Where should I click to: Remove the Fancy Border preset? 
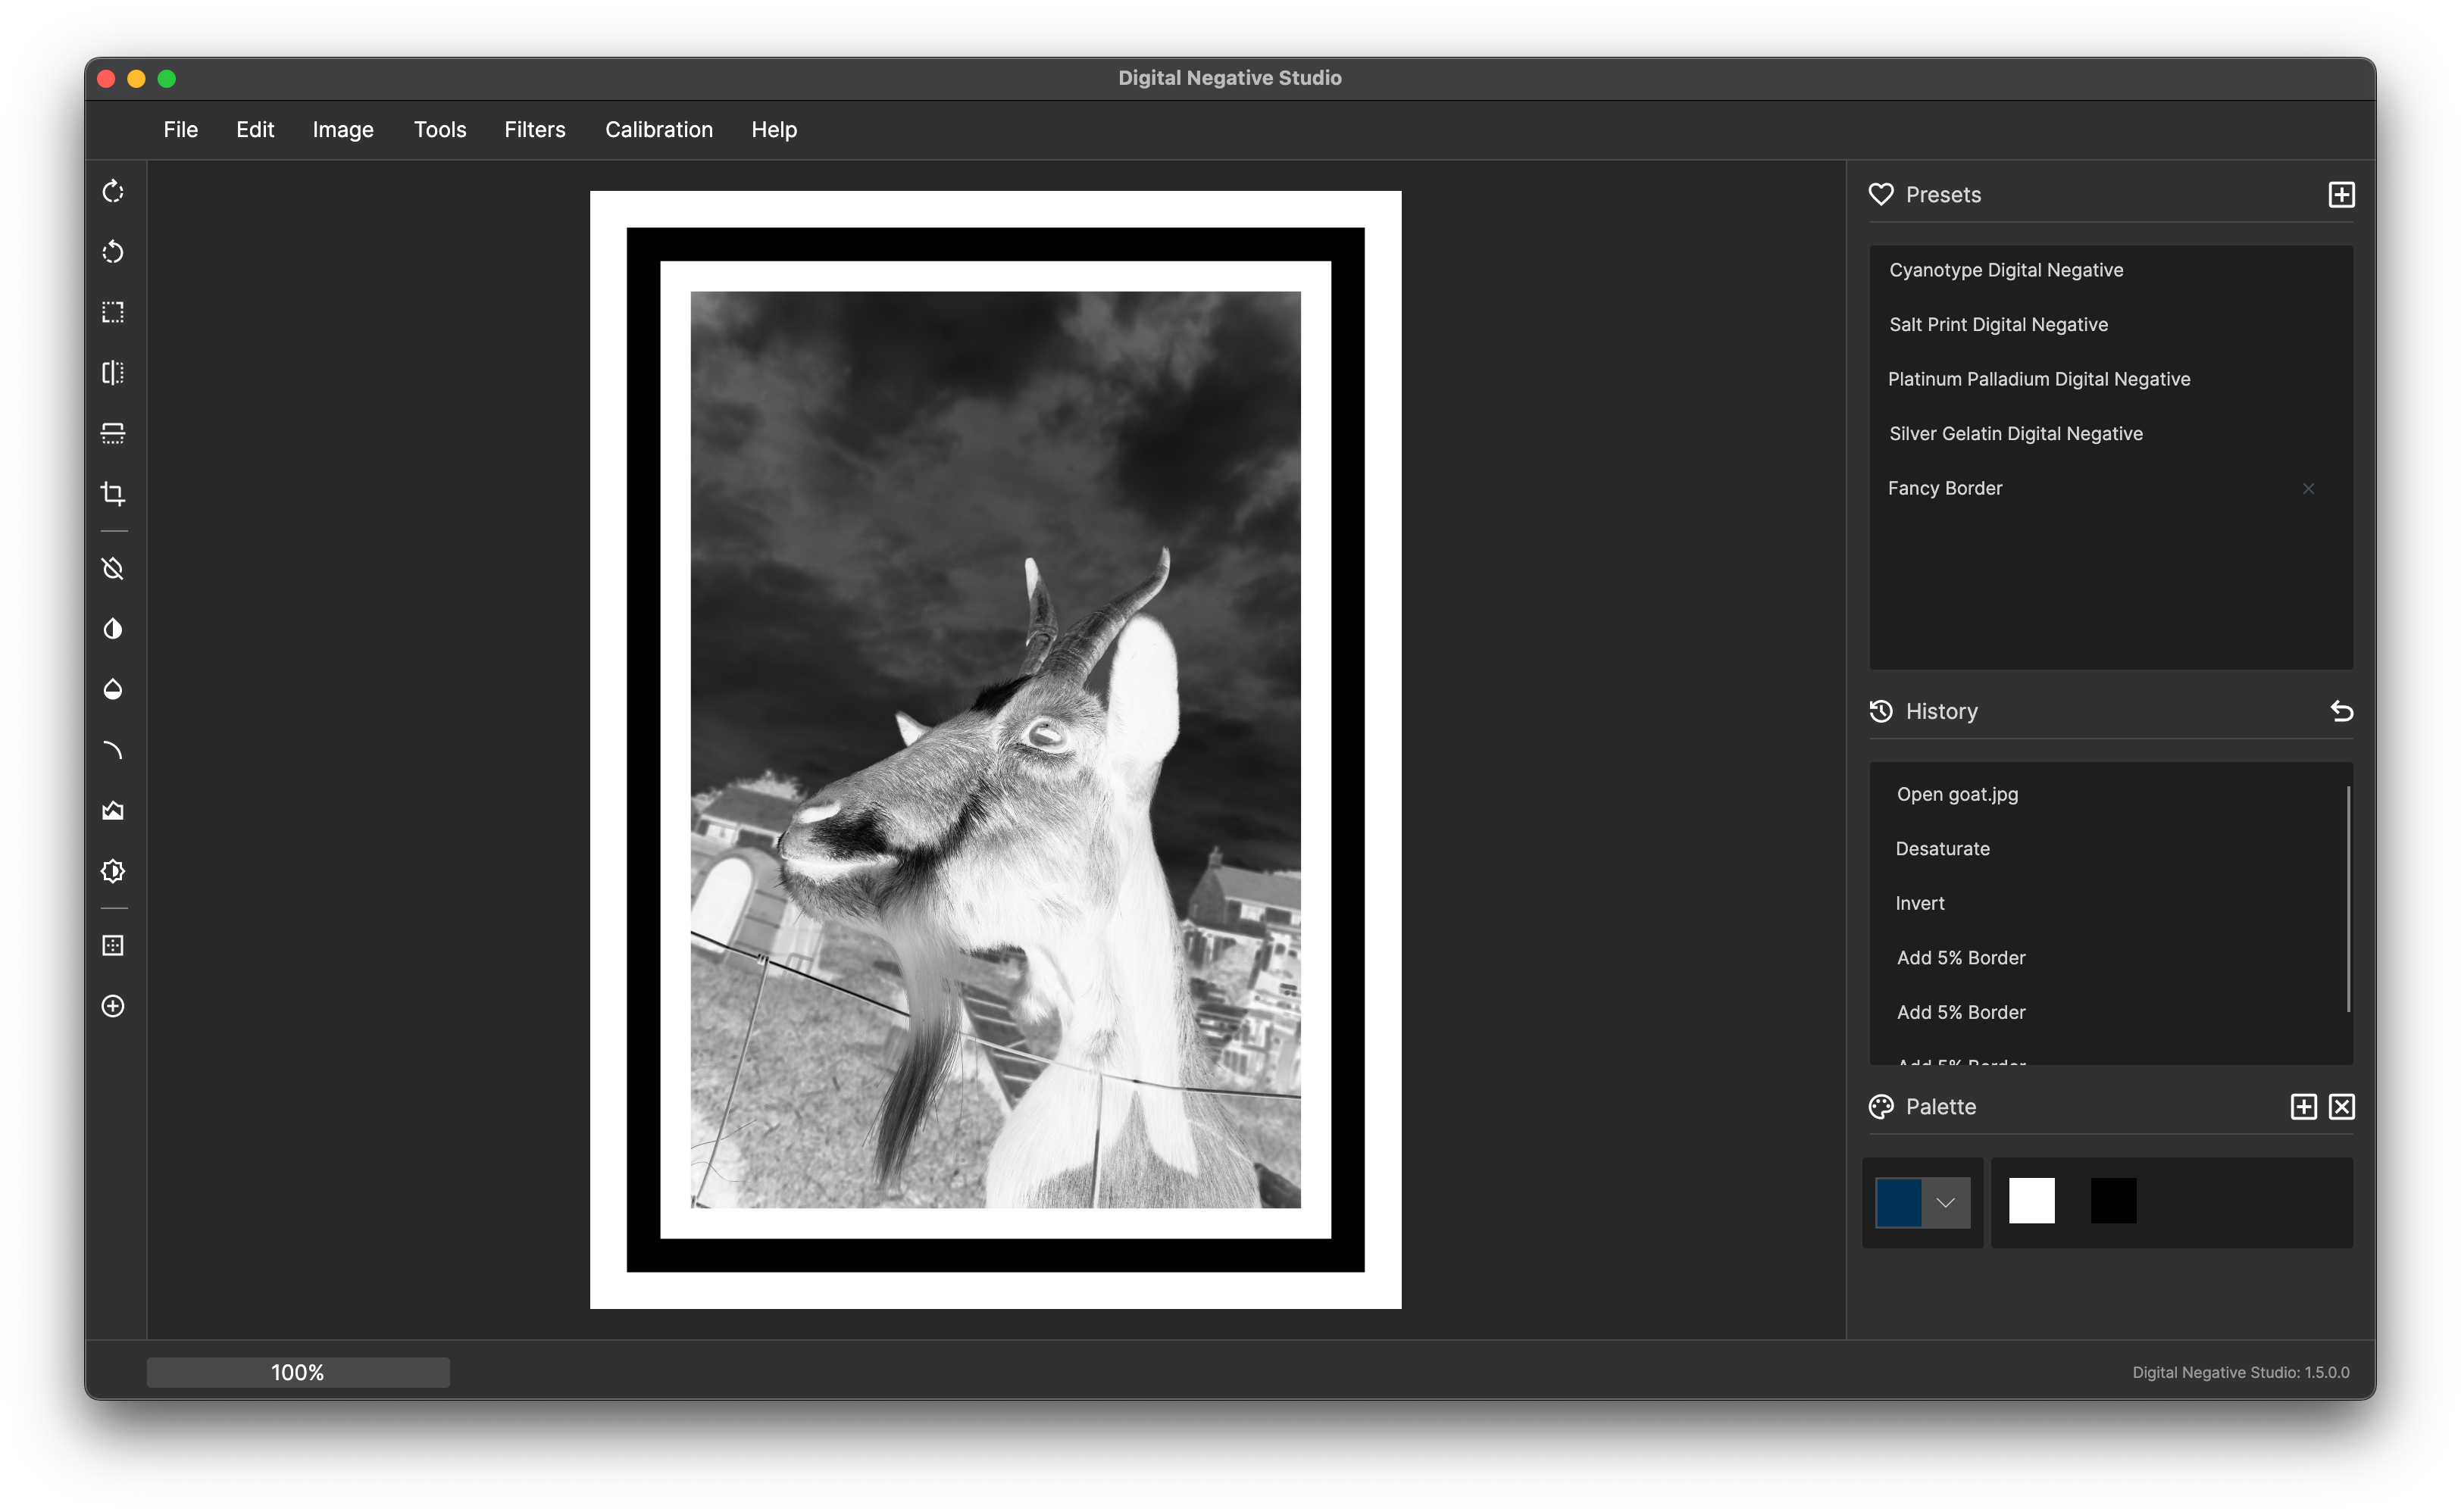(x=2309, y=489)
